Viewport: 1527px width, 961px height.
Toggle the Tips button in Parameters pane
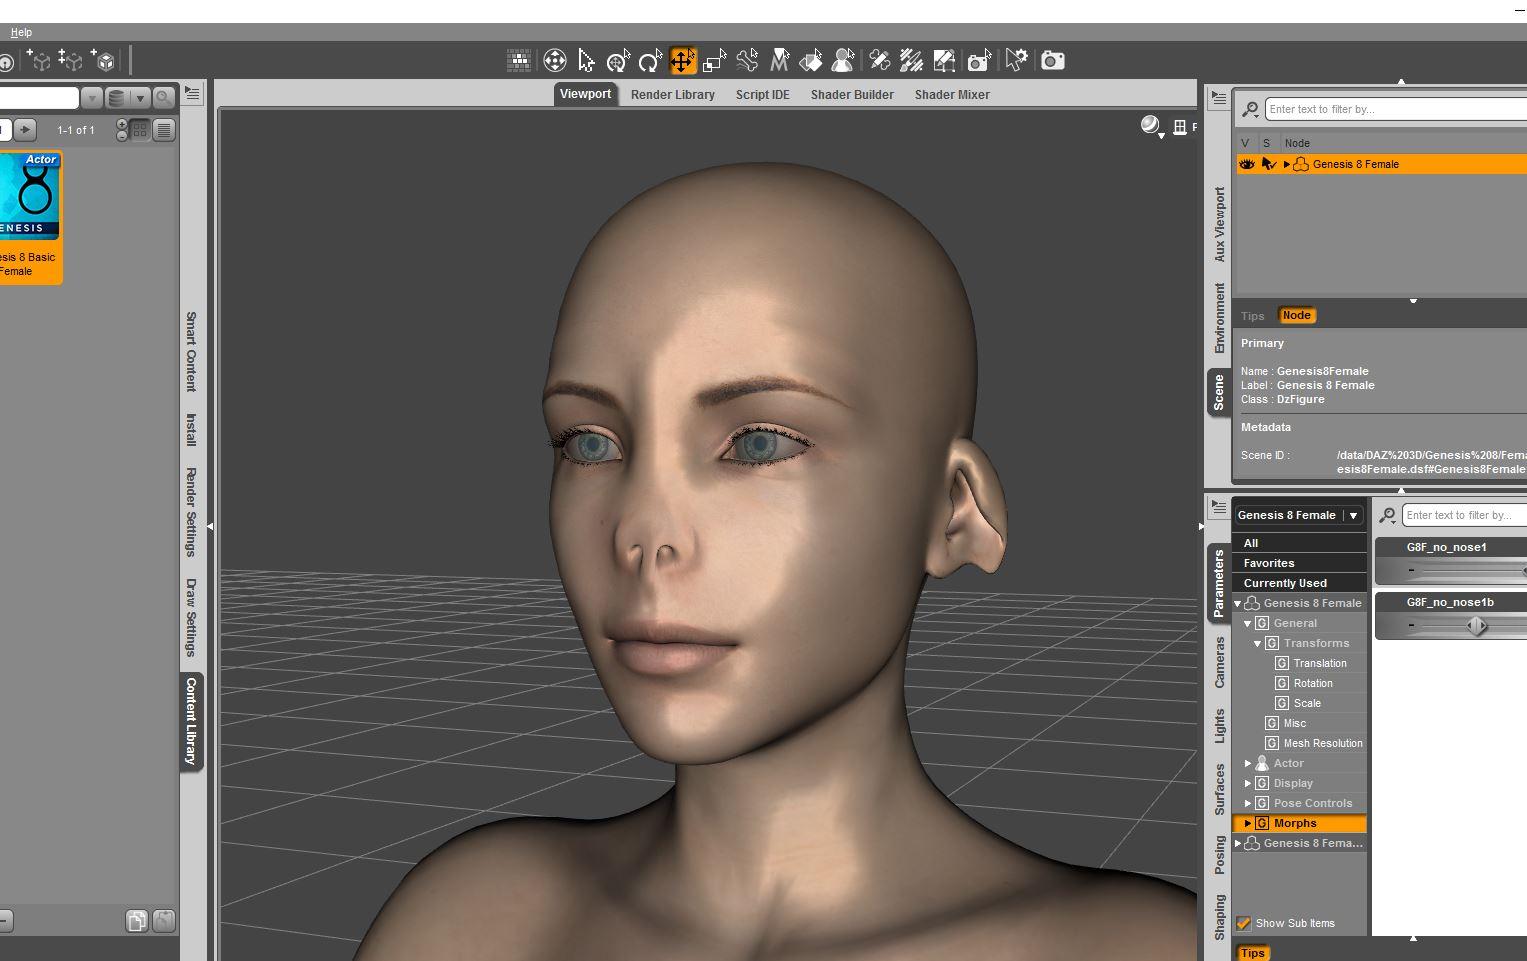pyautogui.click(x=1252, y=953)
